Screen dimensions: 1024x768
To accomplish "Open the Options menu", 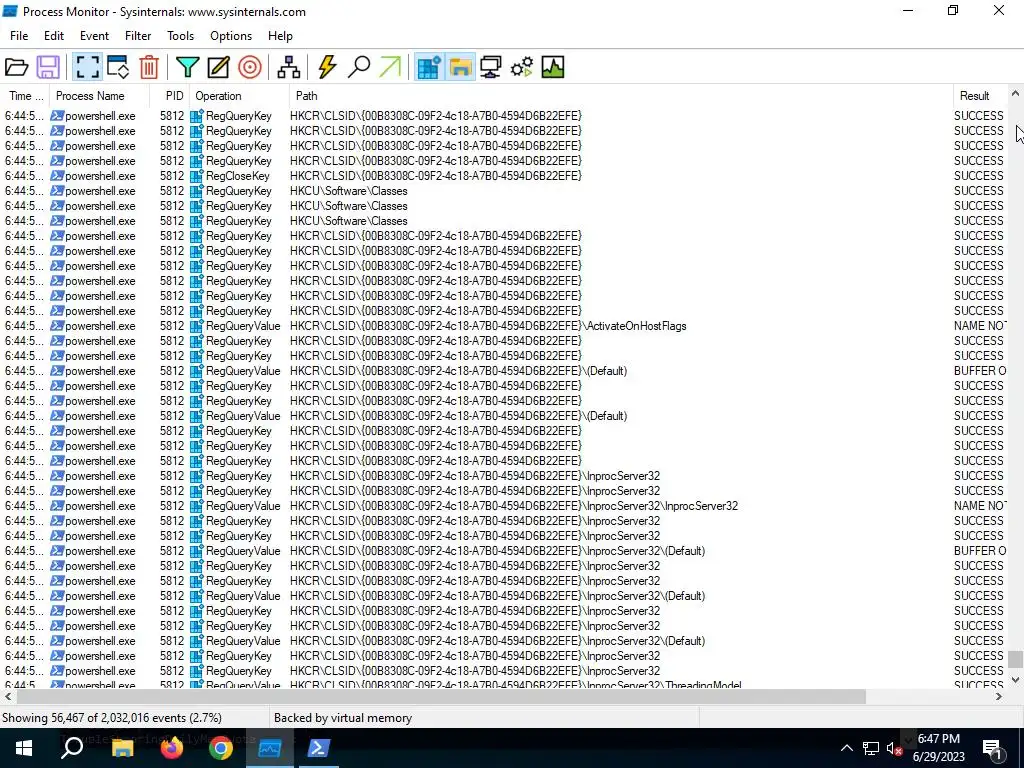I will [x=231, y=36].
